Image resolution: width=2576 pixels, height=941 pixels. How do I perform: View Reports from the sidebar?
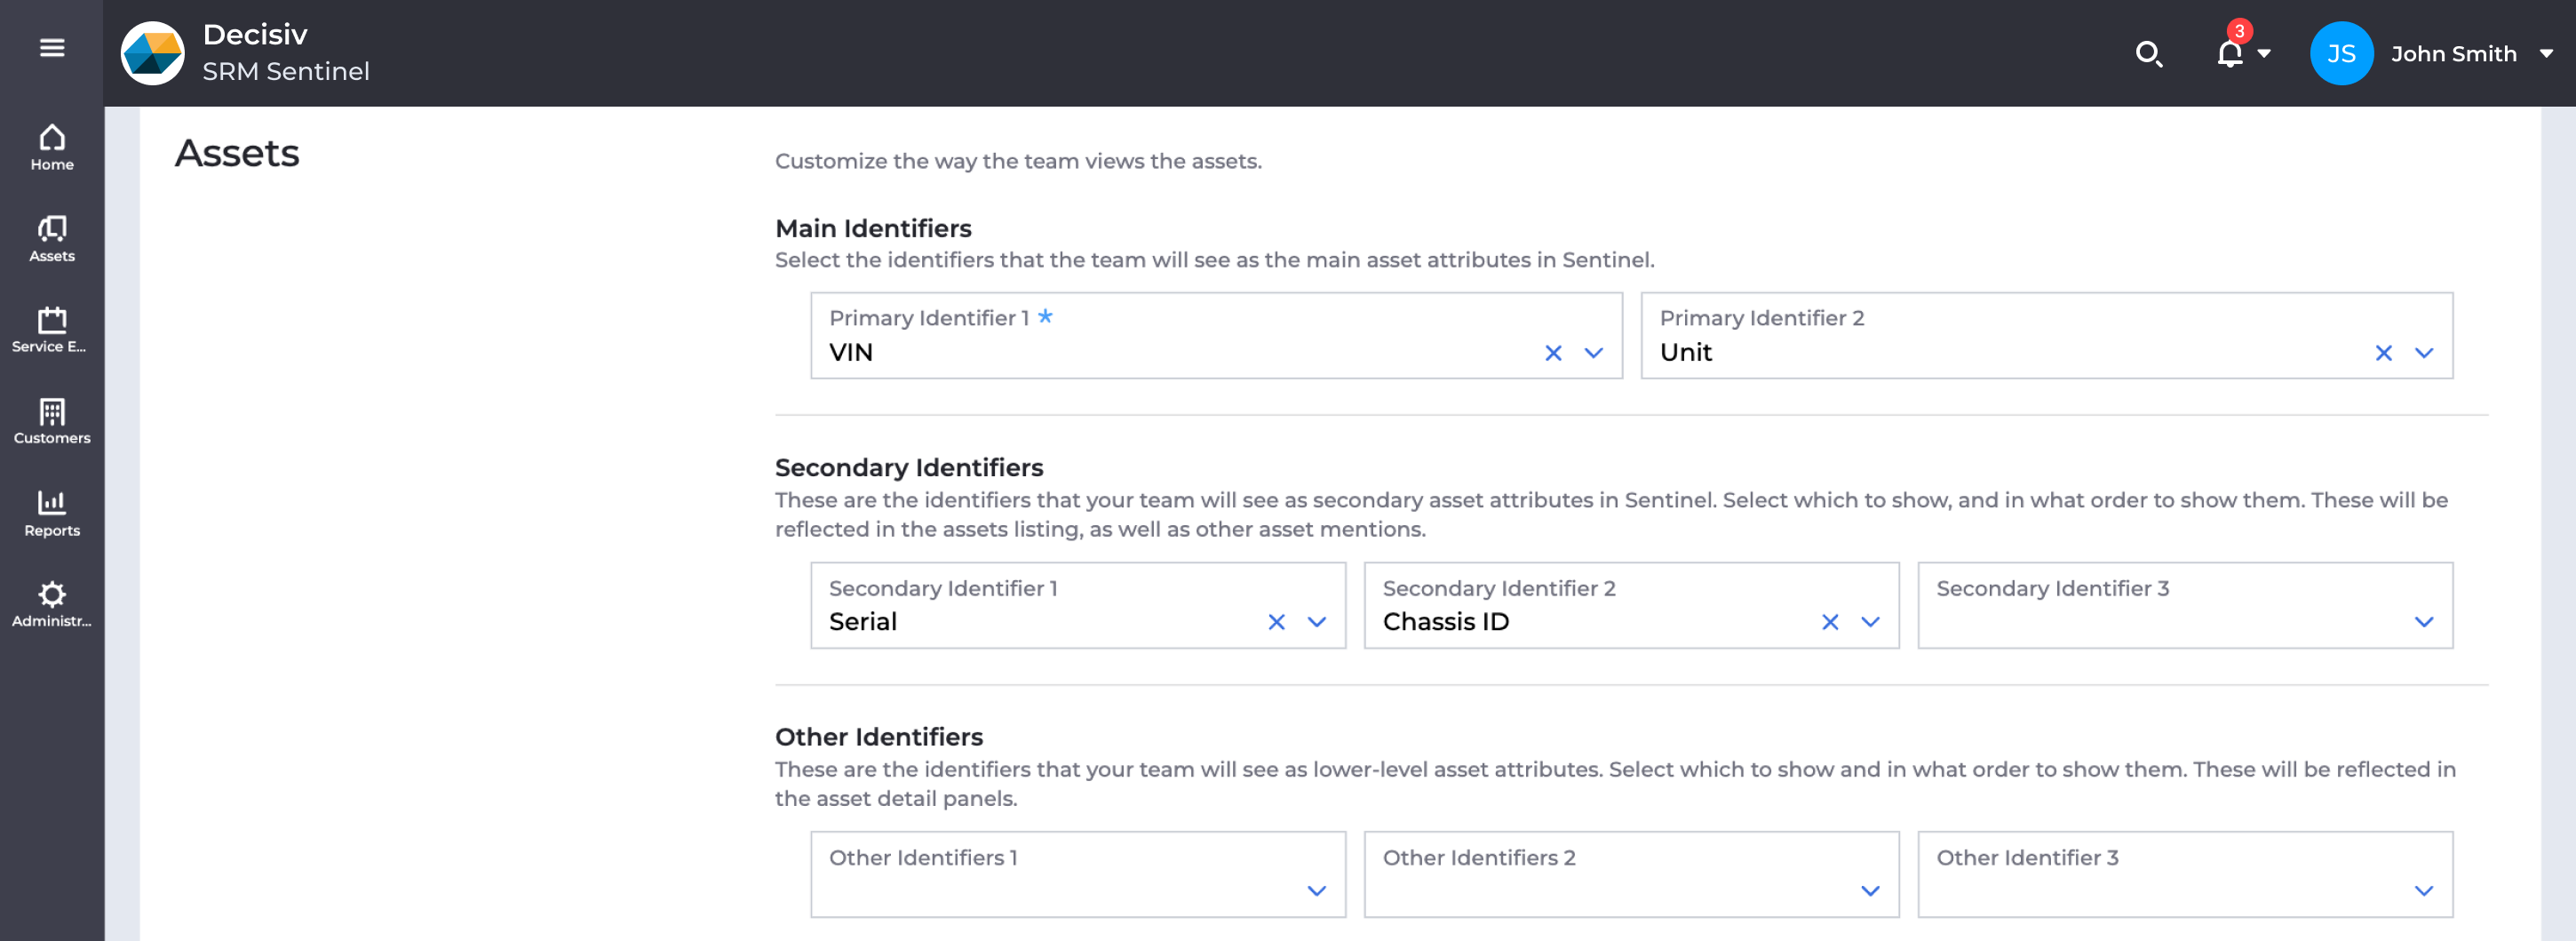(x=51, y=512)
